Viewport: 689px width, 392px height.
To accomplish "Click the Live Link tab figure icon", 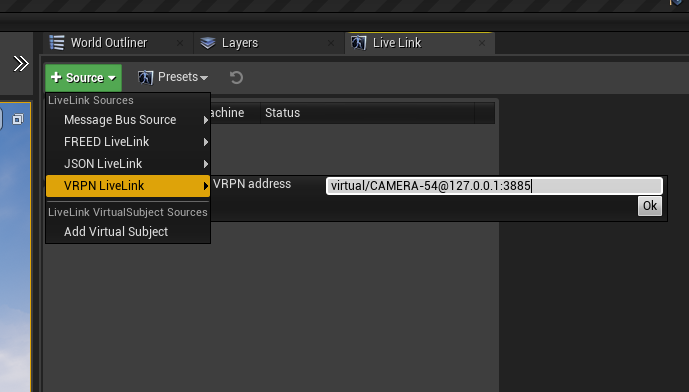I will point(359,43).
